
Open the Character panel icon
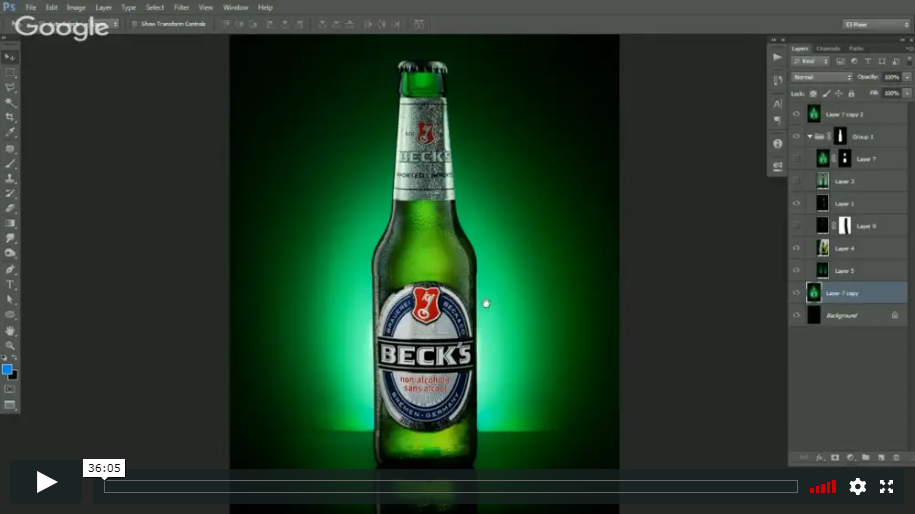tap(777, 104)
